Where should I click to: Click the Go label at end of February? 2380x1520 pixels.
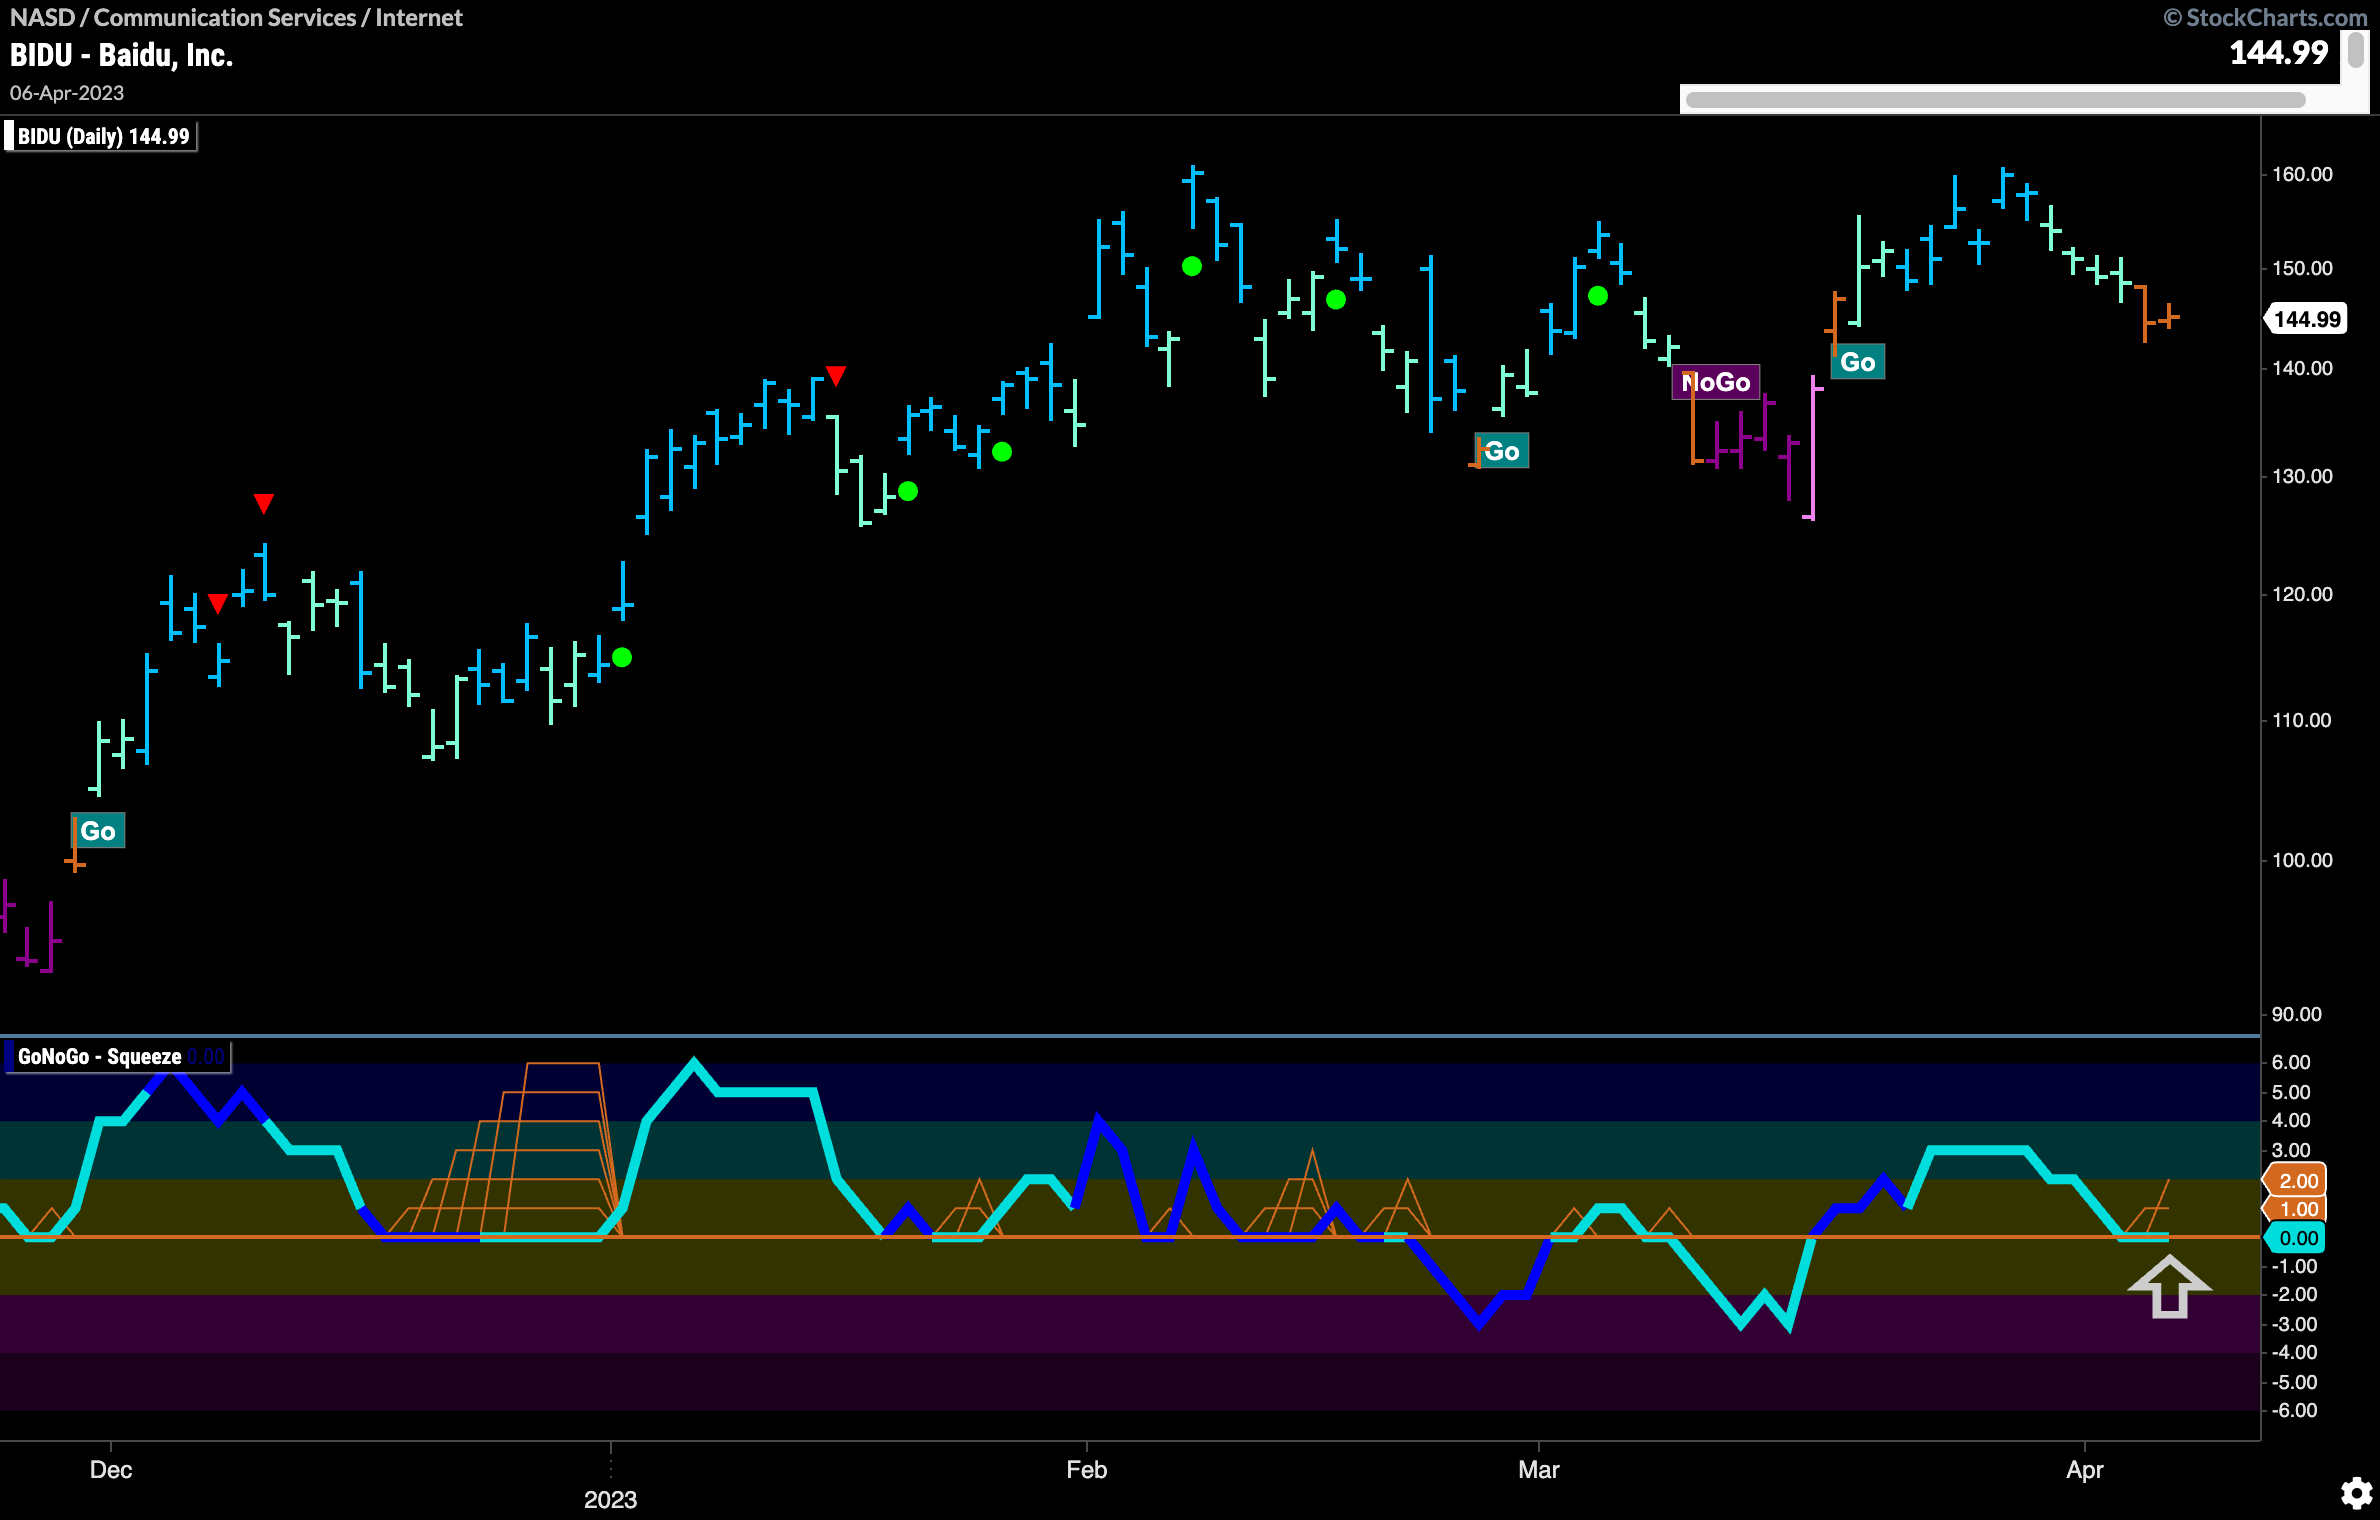[1502, 451]
